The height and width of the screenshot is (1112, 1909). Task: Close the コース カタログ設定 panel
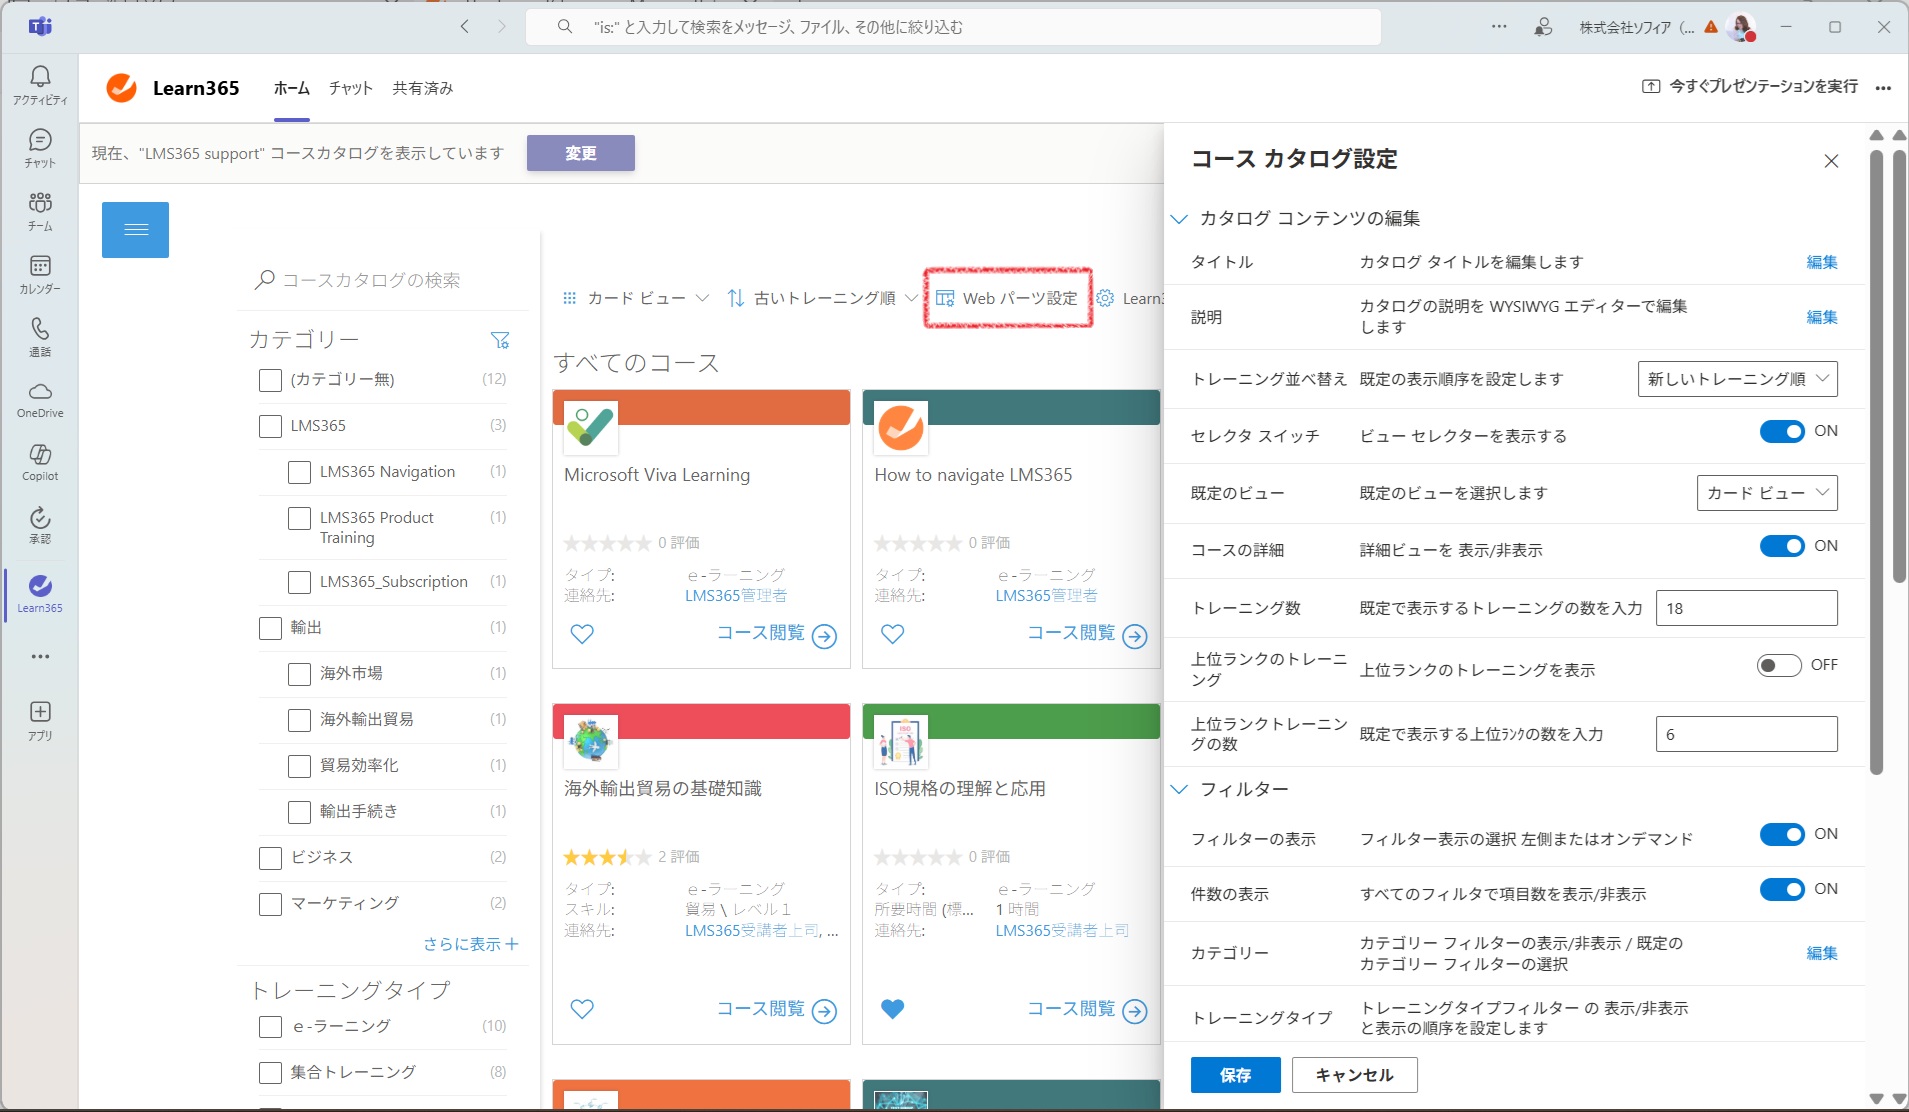pos(1831,161)
